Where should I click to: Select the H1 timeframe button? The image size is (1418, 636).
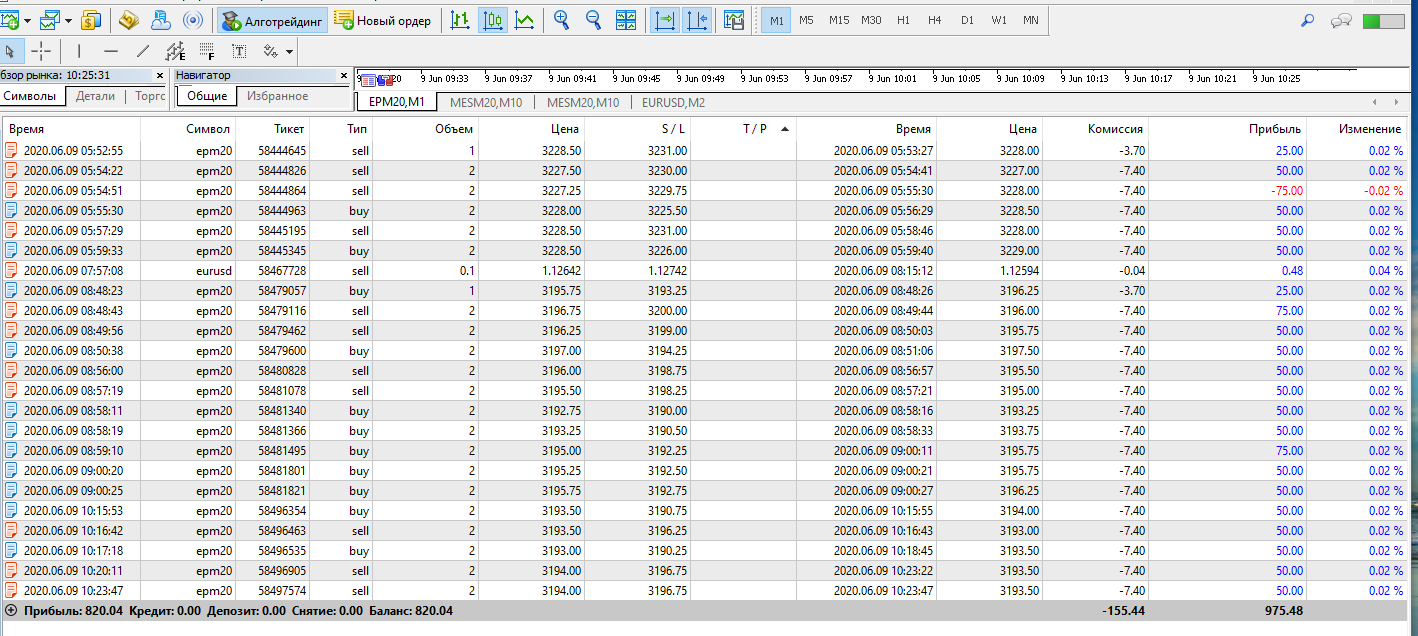903,20
